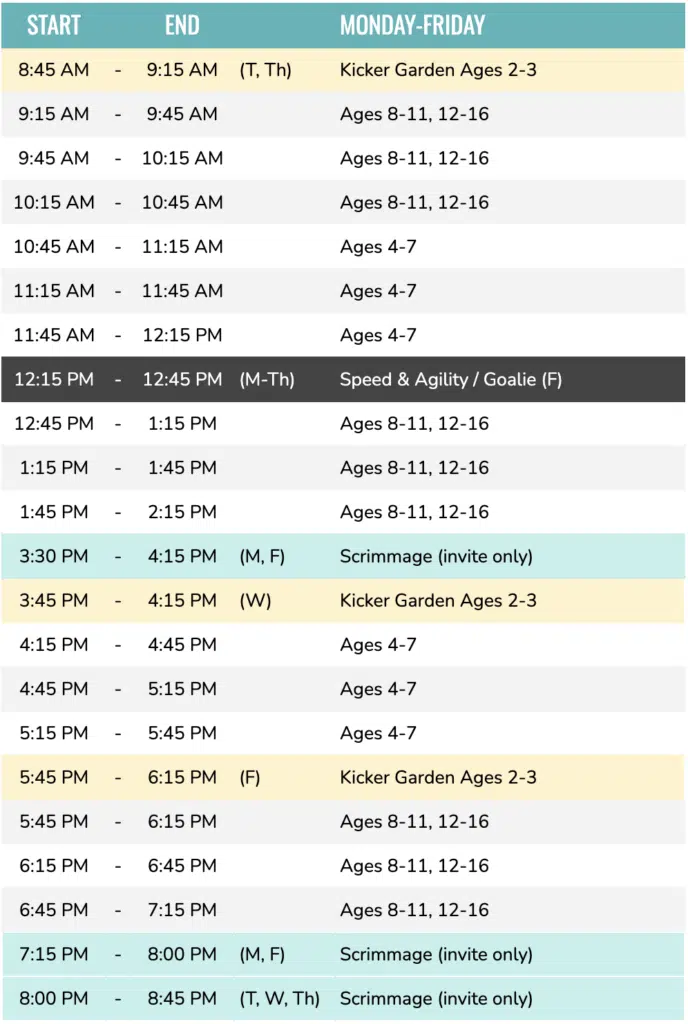688x1024 pixels.
Task: Click the MONDAY-FRIDAY column header
Action: click(x=412, y=25)
